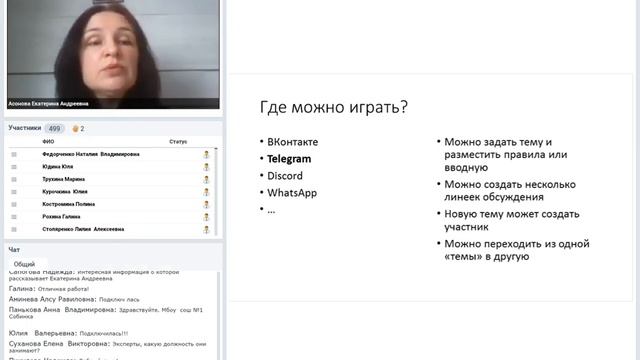Select participant Федорченко Наталия Владимировна

[x=91, y=154]
